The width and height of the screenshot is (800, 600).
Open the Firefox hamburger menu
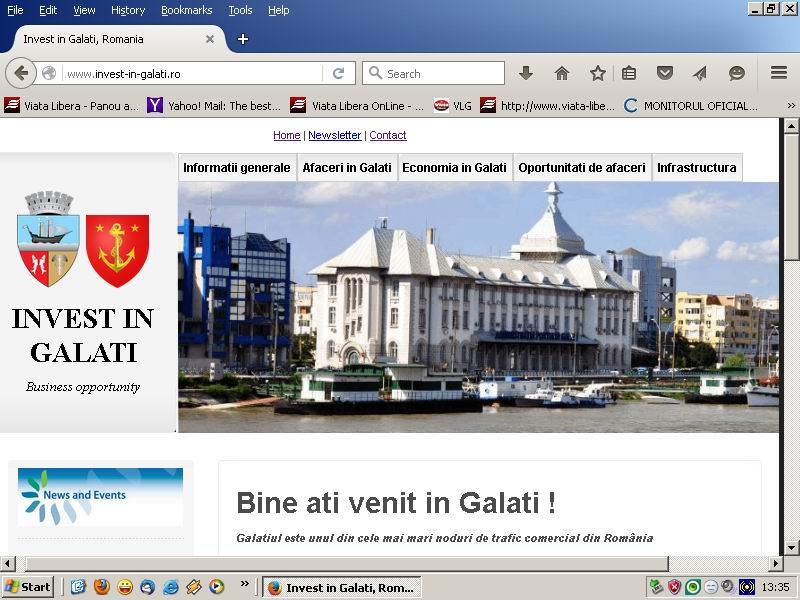pos(778,73)
